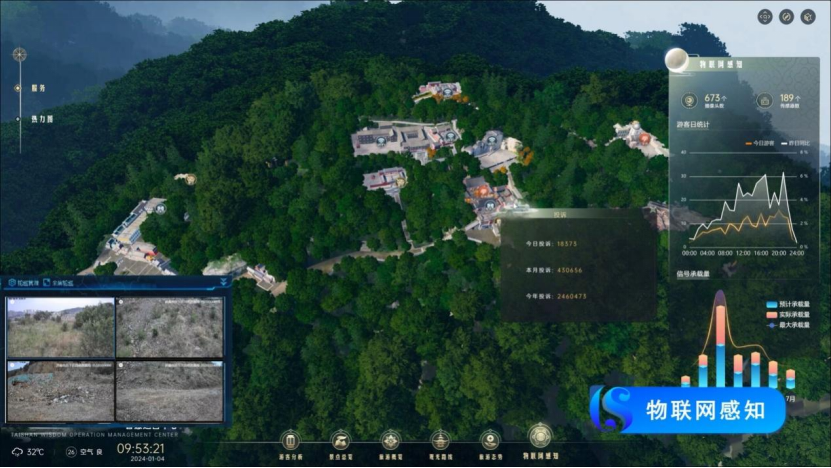Image resolution: width=831 pixels, height=468 pixels.
Task: Toggle the blue 预计承载量 legend entry
Action: (x=788, y=304)
